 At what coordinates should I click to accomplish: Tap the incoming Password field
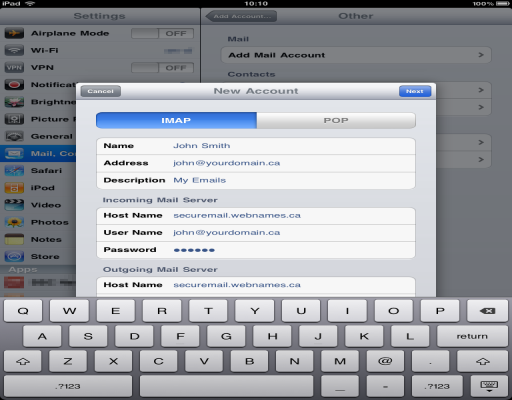coord(256,250)
